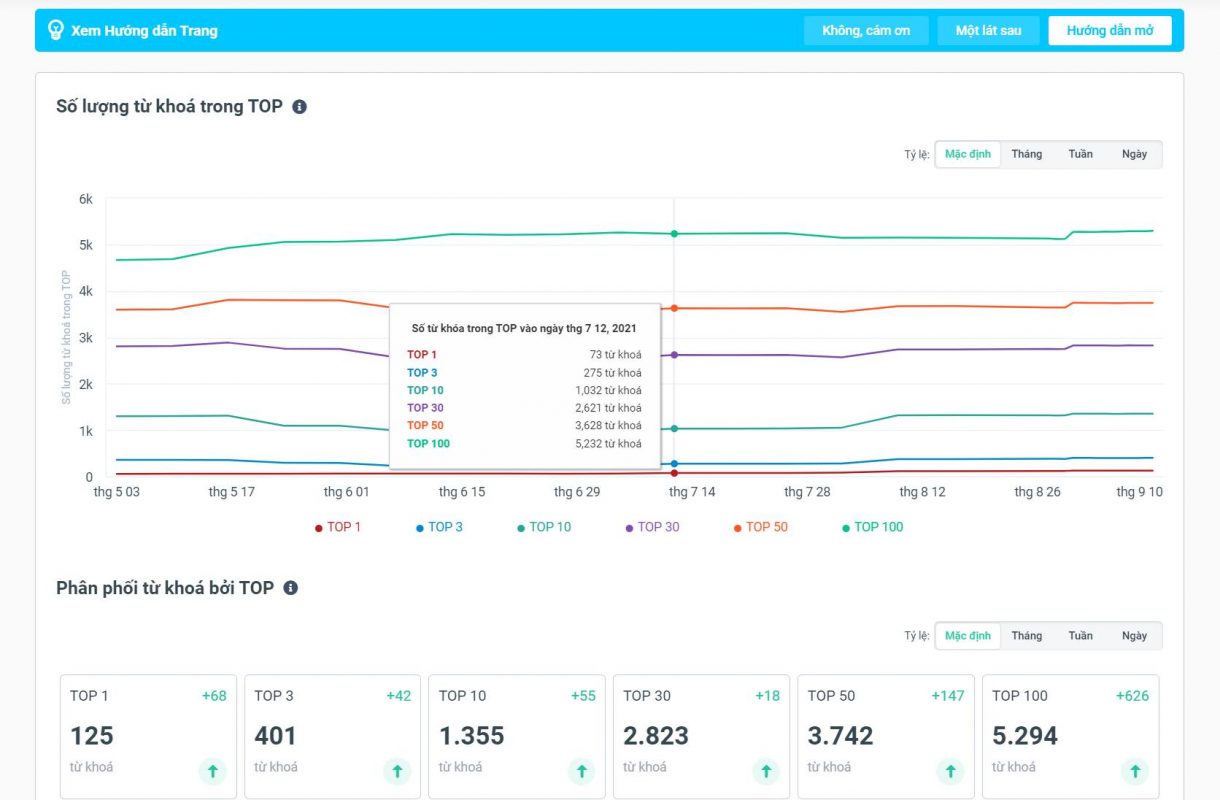Open info icon beside Số lượng từ khoá trong TOP
The image size is (1220, 800).
coord(299,106)
